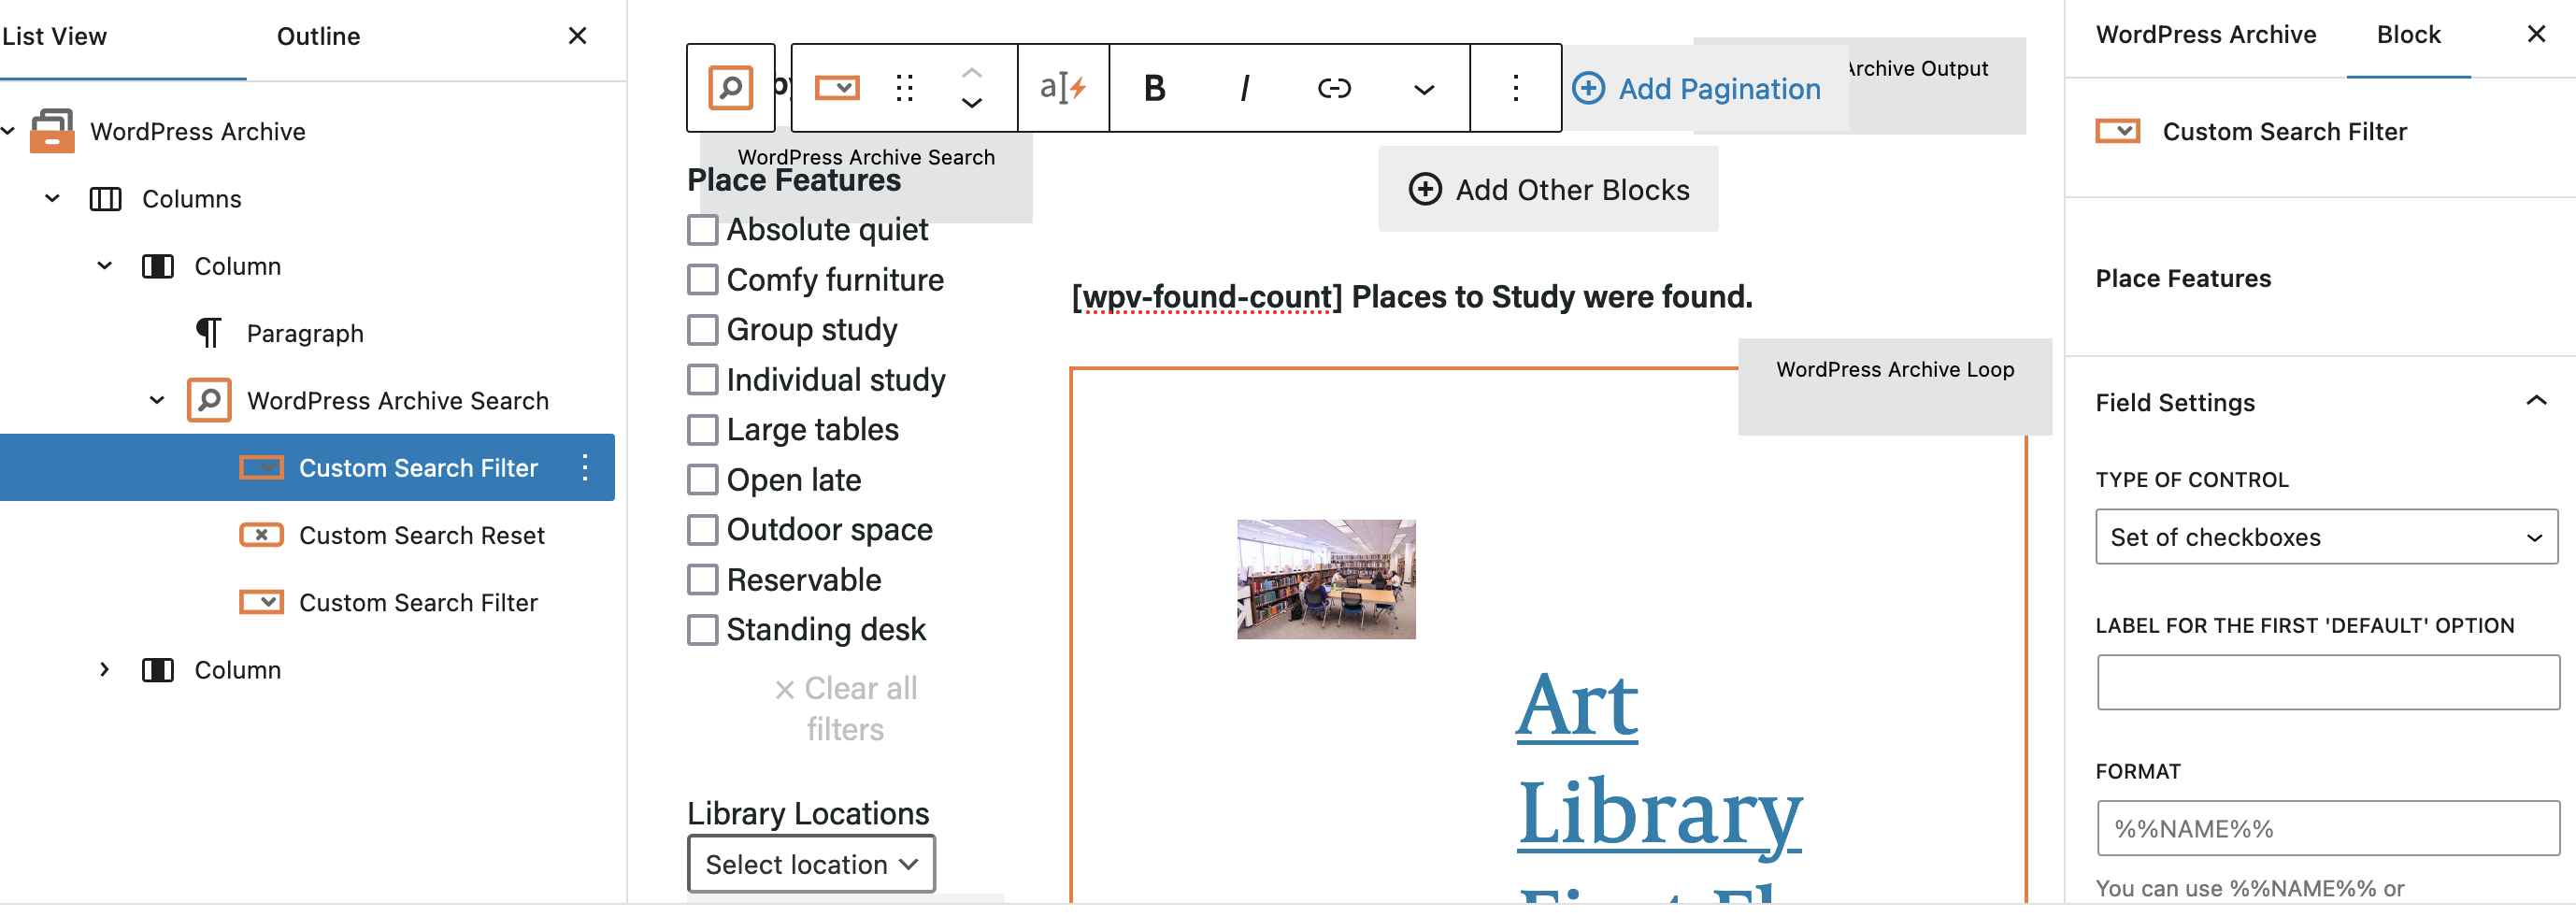Select the parent WordPress Archive Search toolbar button
This screenshot has width=2576, height=916.
coord(730,88)
